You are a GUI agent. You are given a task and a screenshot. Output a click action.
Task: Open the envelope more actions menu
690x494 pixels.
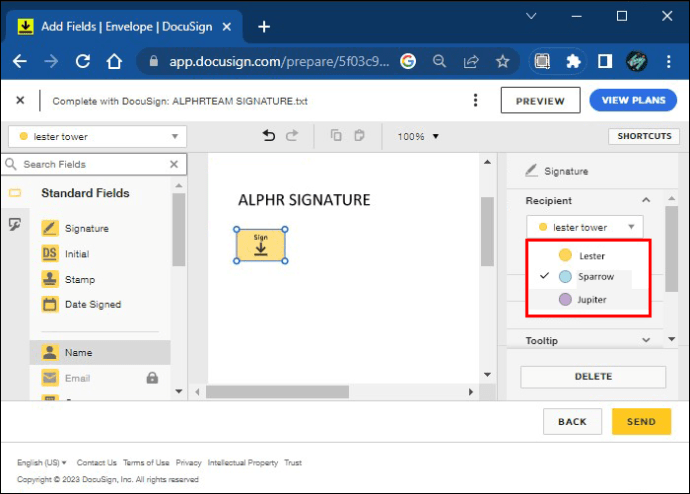(475, 100)
